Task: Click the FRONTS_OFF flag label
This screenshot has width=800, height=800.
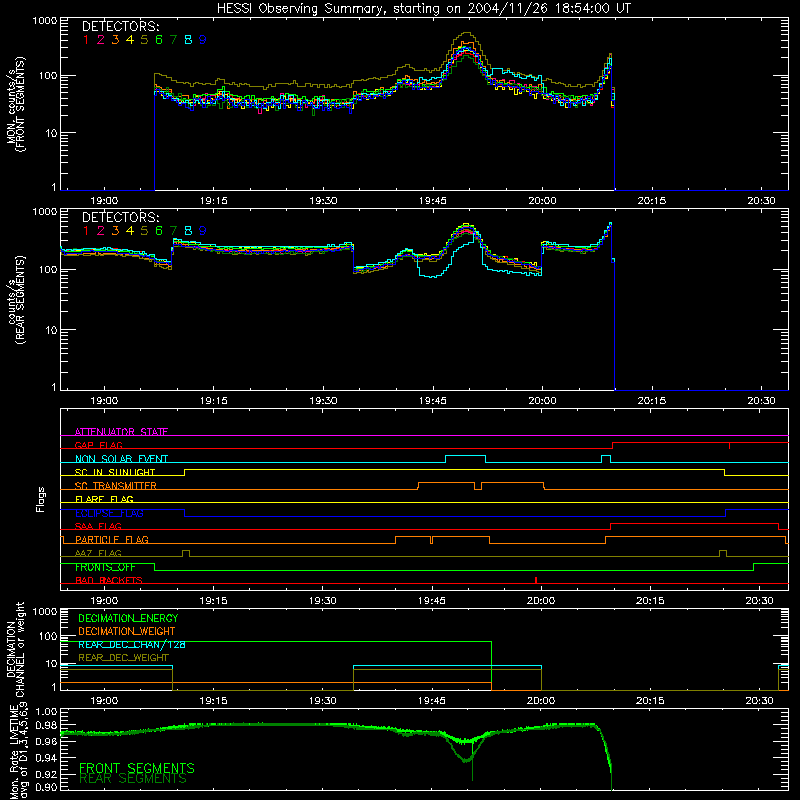Action: pos(105,567)
